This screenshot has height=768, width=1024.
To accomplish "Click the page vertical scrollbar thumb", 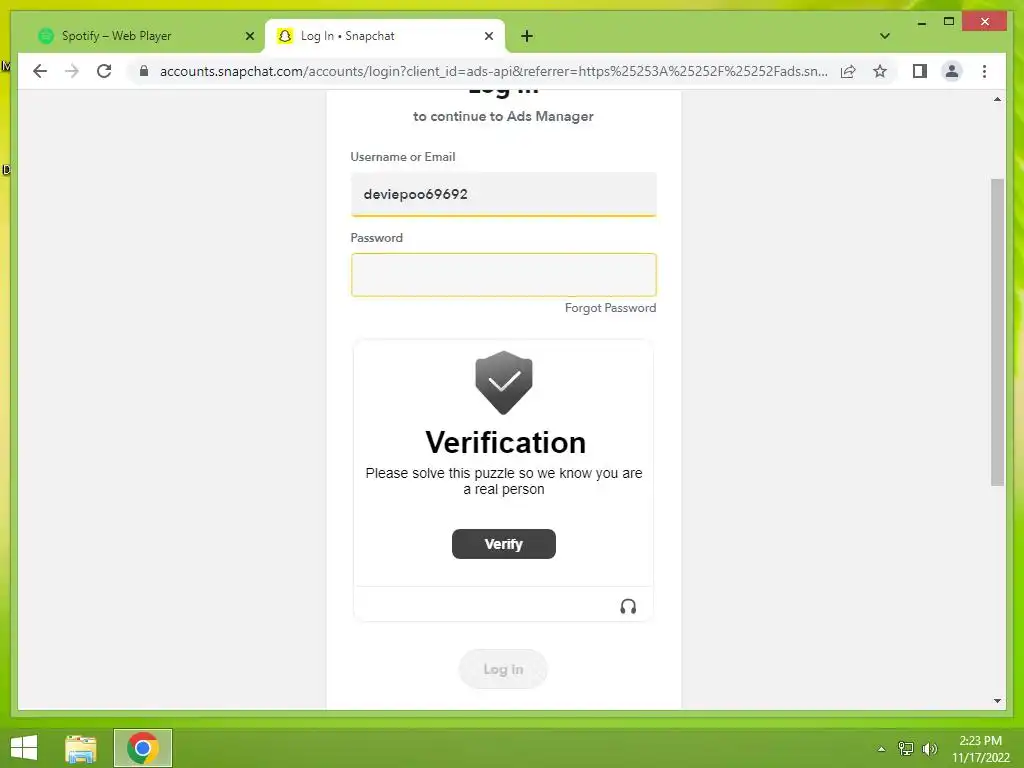I will click(x=997, y=332).
